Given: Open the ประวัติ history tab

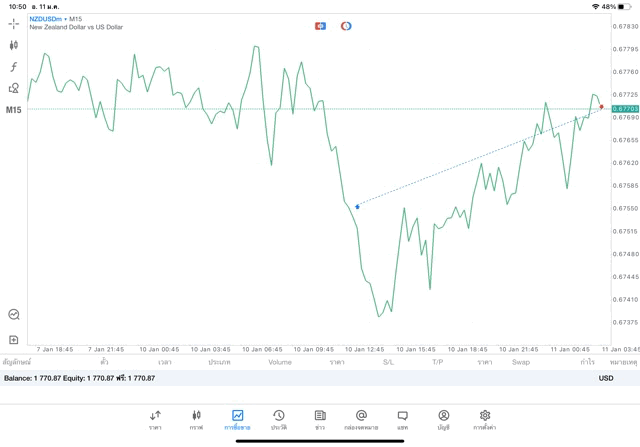Looking at the screenshot, I should [x=278, y=418].
